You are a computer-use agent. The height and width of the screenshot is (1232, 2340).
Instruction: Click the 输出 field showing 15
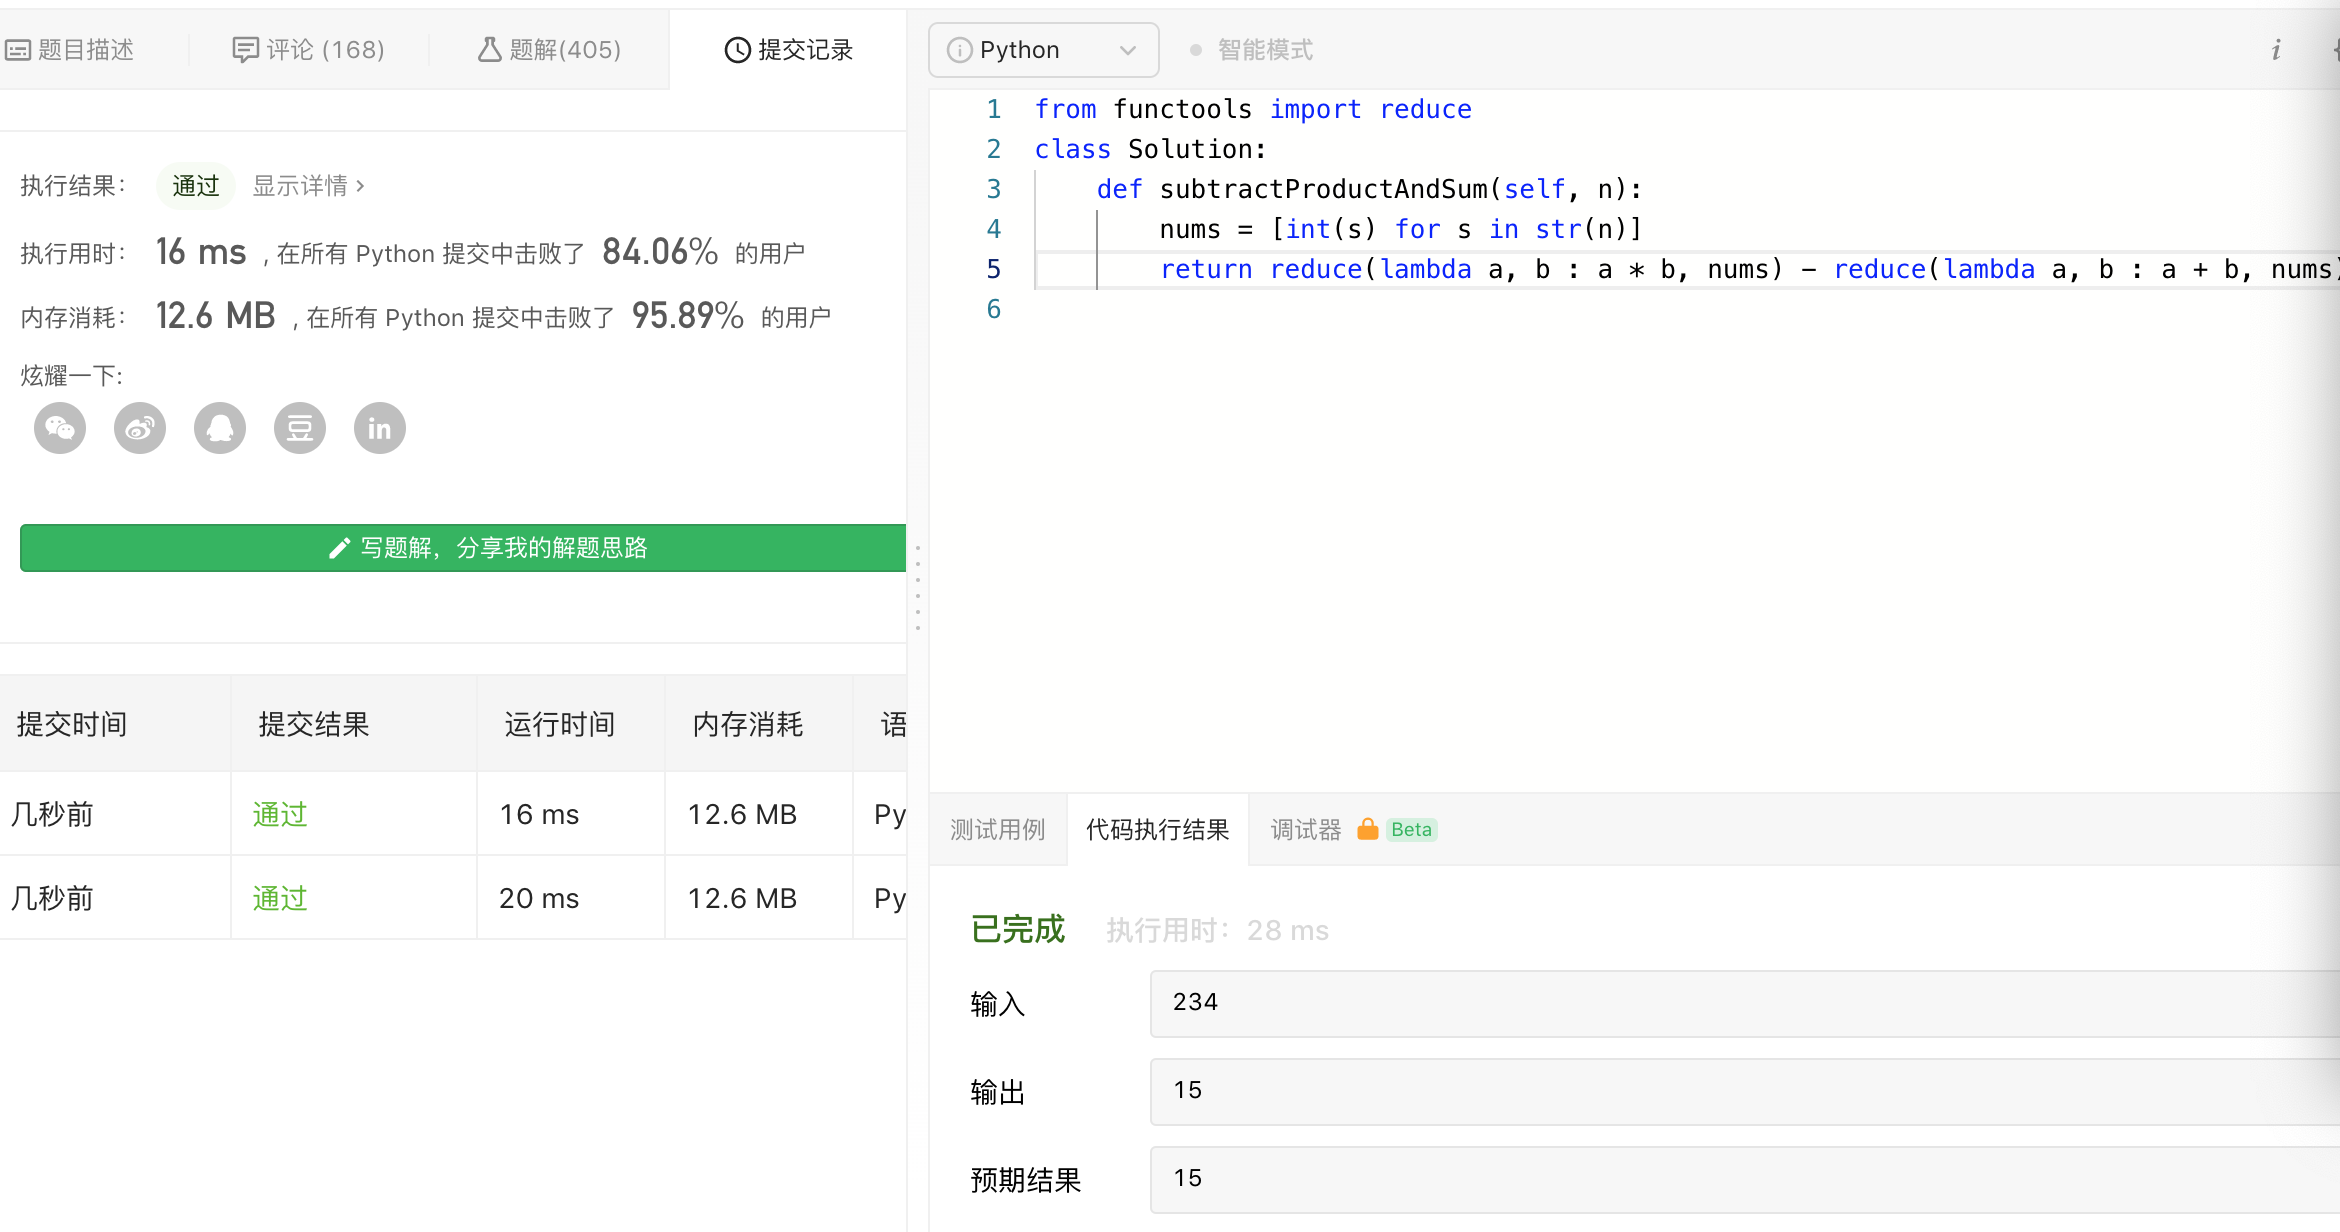tap(1744, 1091)
